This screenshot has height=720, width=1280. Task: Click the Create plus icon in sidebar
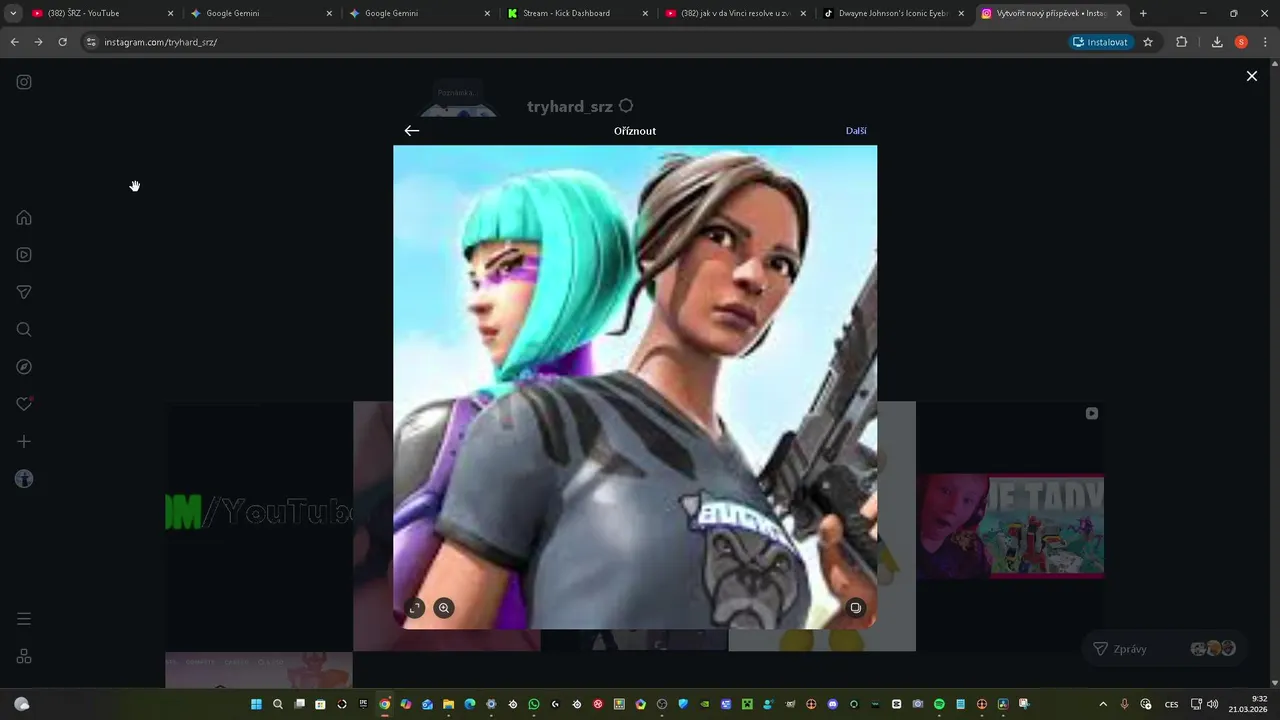[24, 442]
